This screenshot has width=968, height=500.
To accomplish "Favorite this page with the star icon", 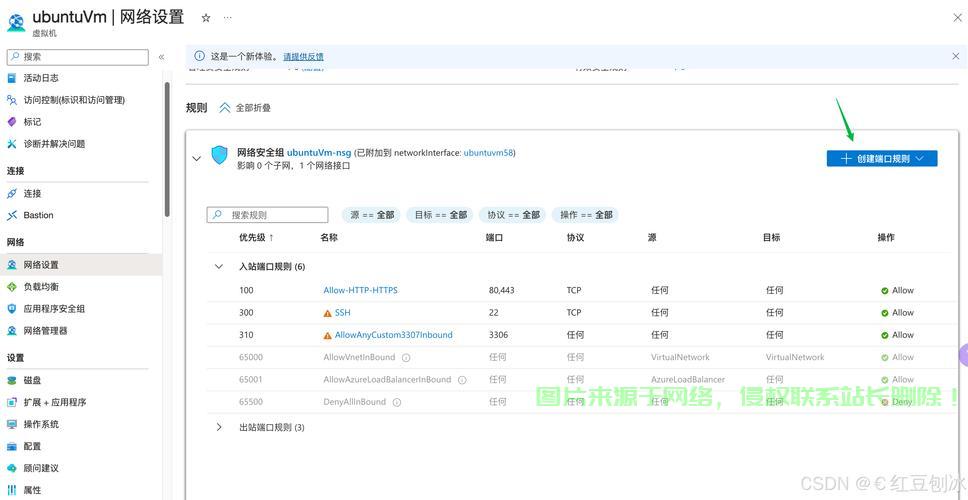I will point(206,18).
